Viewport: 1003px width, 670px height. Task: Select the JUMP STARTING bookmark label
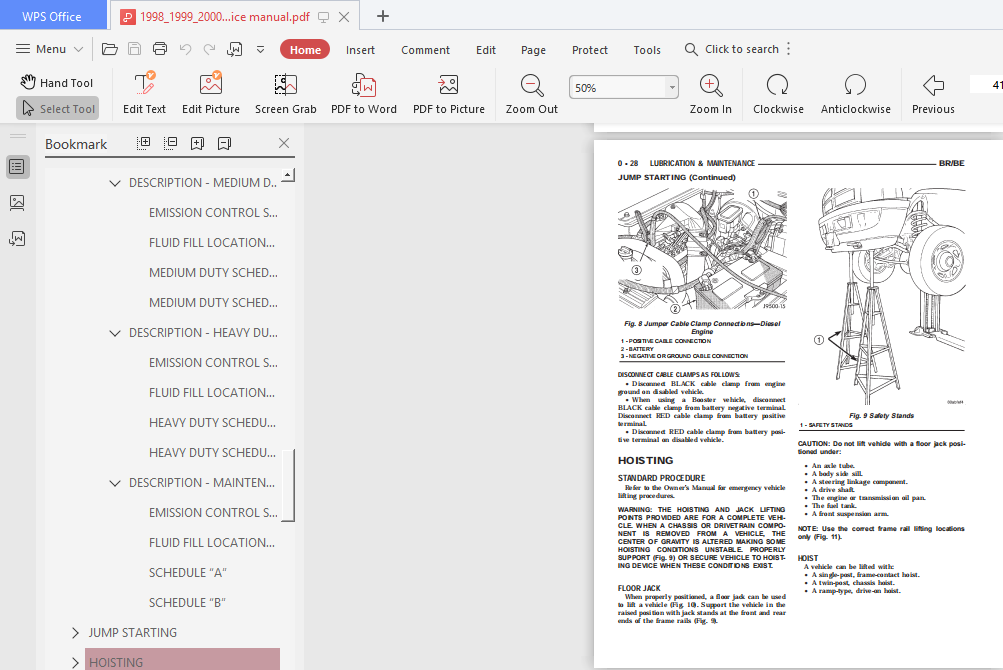[132, 633]
